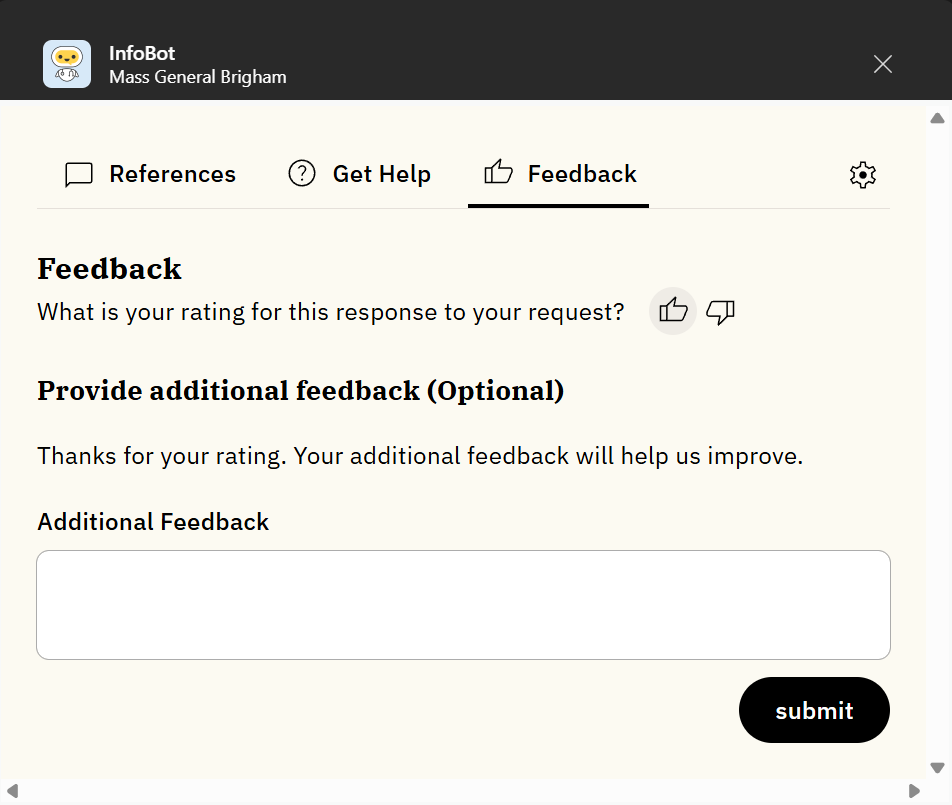This screenshot has width=952, height=805.
Task: Click the InfoBot title text
Action: pos(142,53)
